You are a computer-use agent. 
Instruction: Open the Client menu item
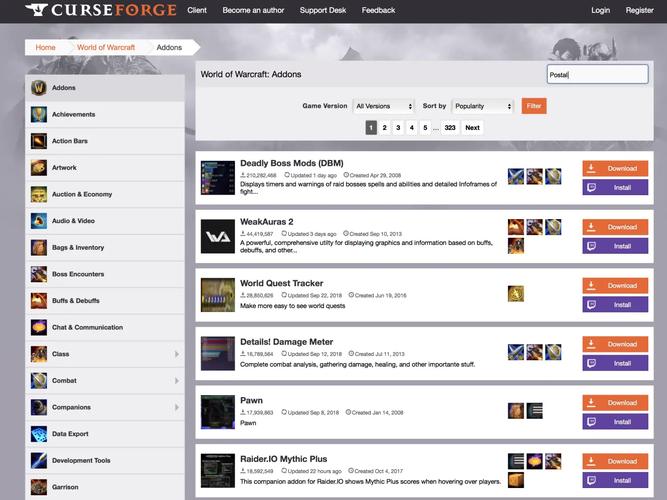[x=197, y=10]
